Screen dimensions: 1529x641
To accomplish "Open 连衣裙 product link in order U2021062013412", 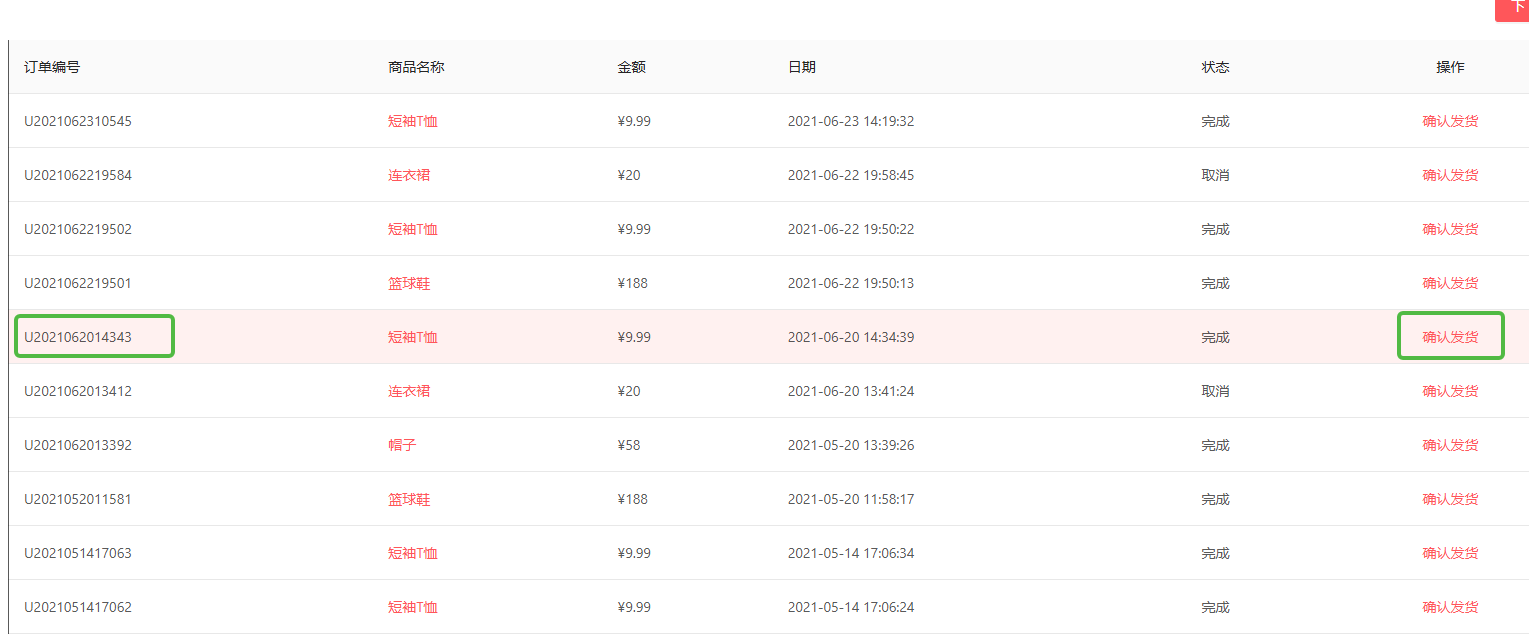I will (409, 391).
